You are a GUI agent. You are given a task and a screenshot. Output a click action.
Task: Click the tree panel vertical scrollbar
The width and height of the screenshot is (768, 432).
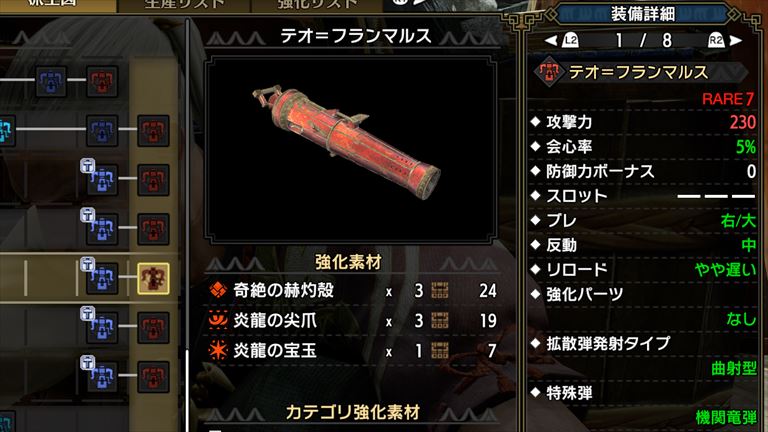click(x=188, y=225)
